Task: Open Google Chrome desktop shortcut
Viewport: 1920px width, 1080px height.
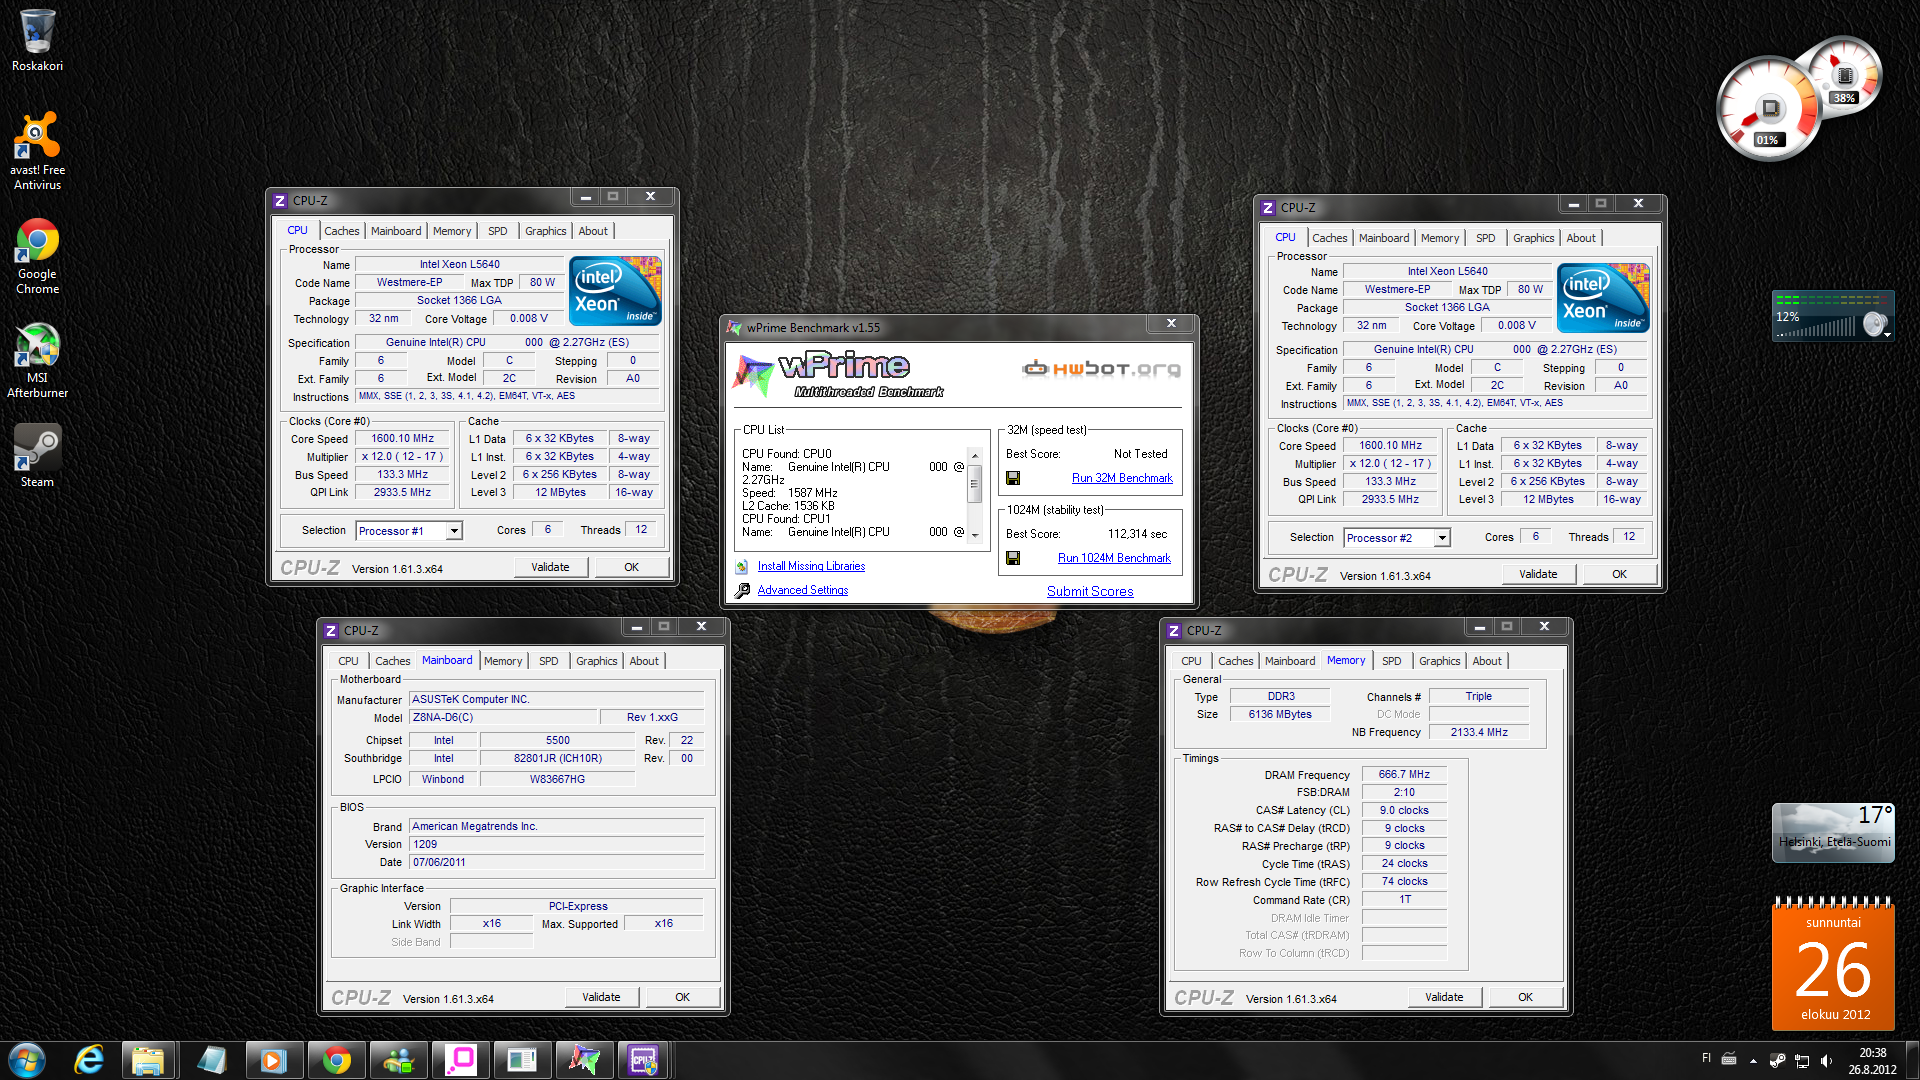Action: [37, 256]
